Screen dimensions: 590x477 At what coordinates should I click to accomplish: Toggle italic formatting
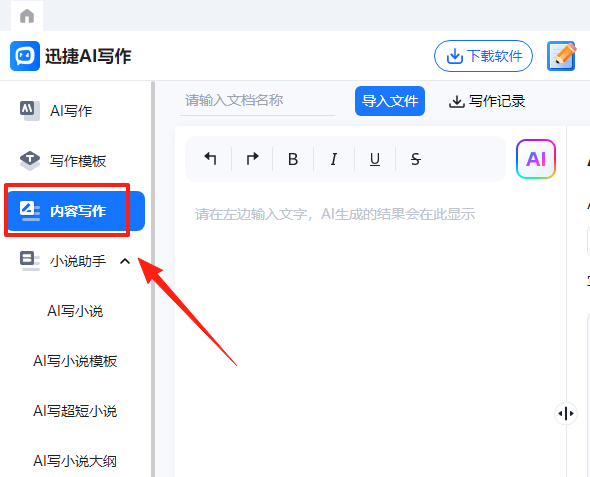pos(334,159)
